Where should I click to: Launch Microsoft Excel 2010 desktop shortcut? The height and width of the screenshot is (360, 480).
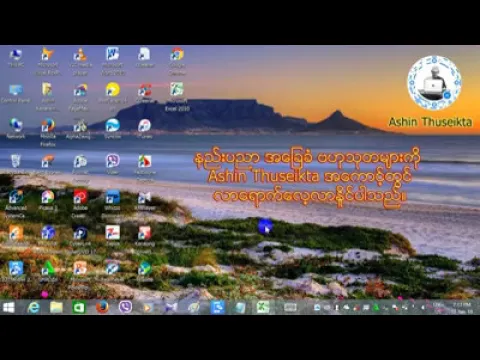point(177,97)
